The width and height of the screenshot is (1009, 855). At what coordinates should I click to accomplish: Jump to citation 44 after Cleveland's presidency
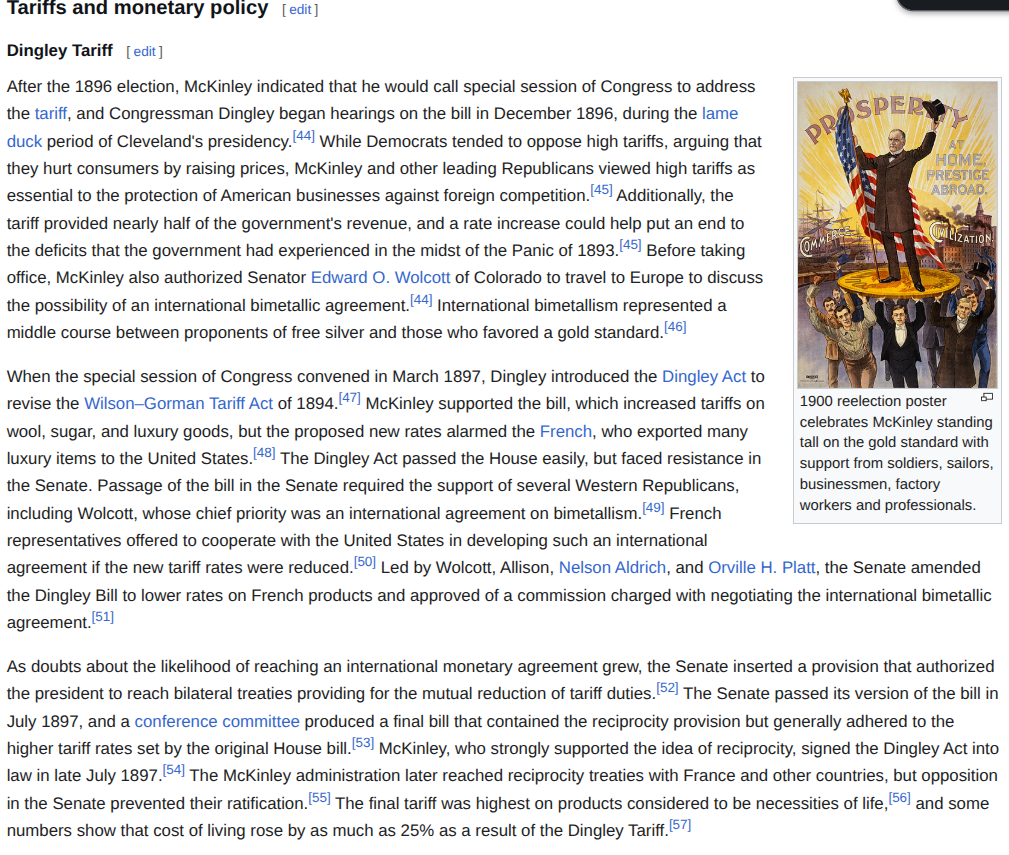(304, 136)
